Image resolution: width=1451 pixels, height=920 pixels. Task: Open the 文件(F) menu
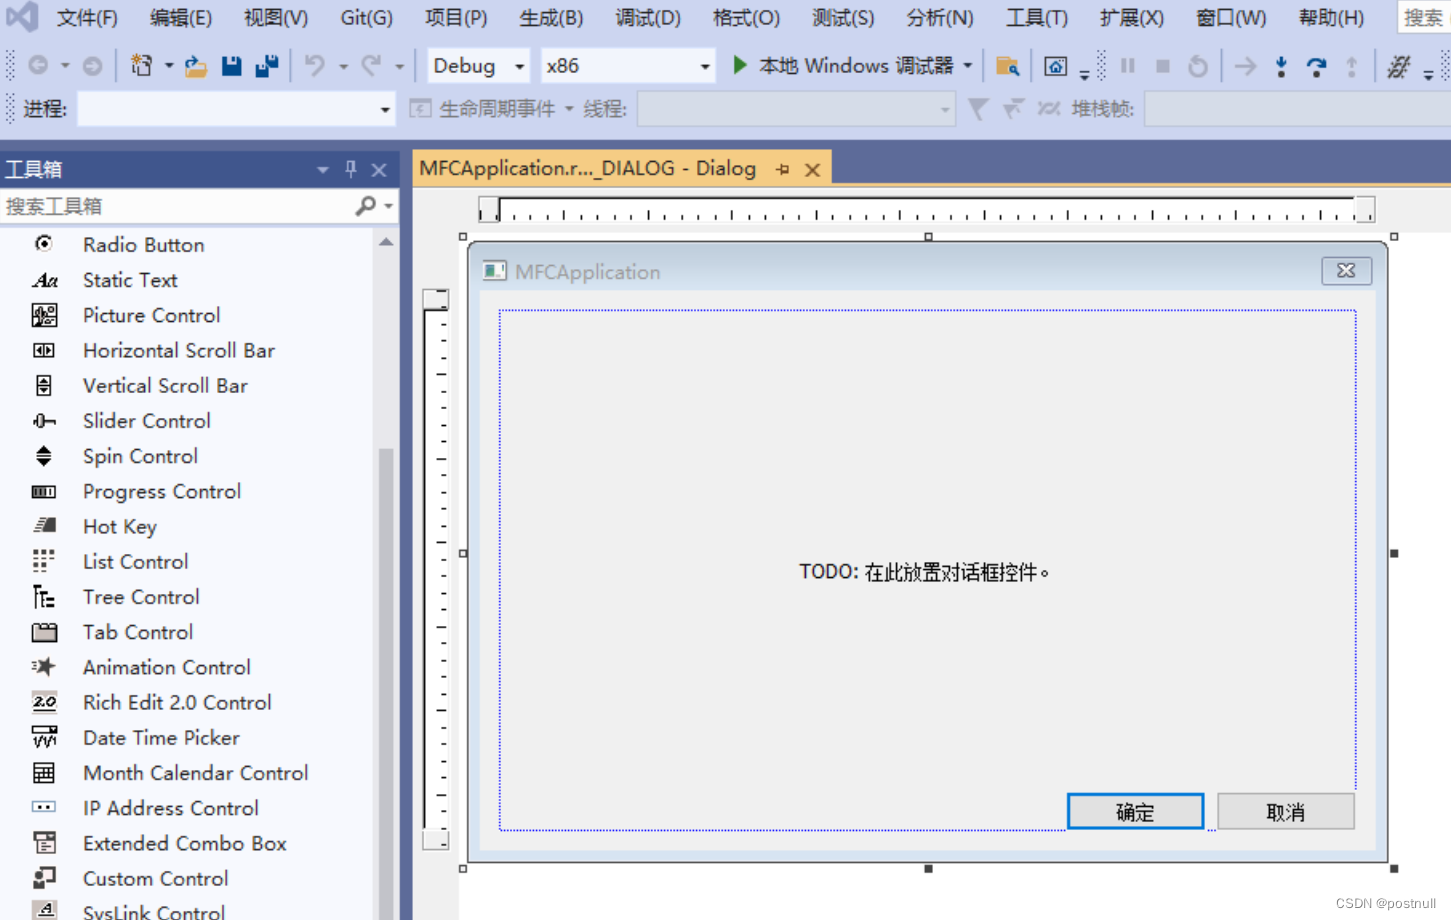coord(87,18)
